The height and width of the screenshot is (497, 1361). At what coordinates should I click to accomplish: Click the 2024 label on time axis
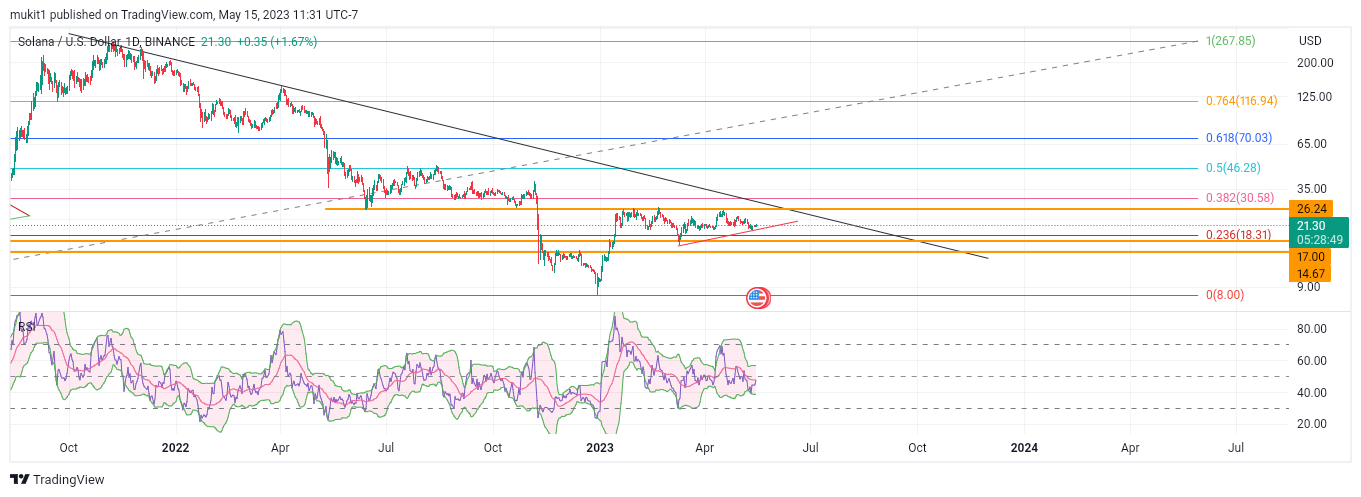tap(1023, 448)
